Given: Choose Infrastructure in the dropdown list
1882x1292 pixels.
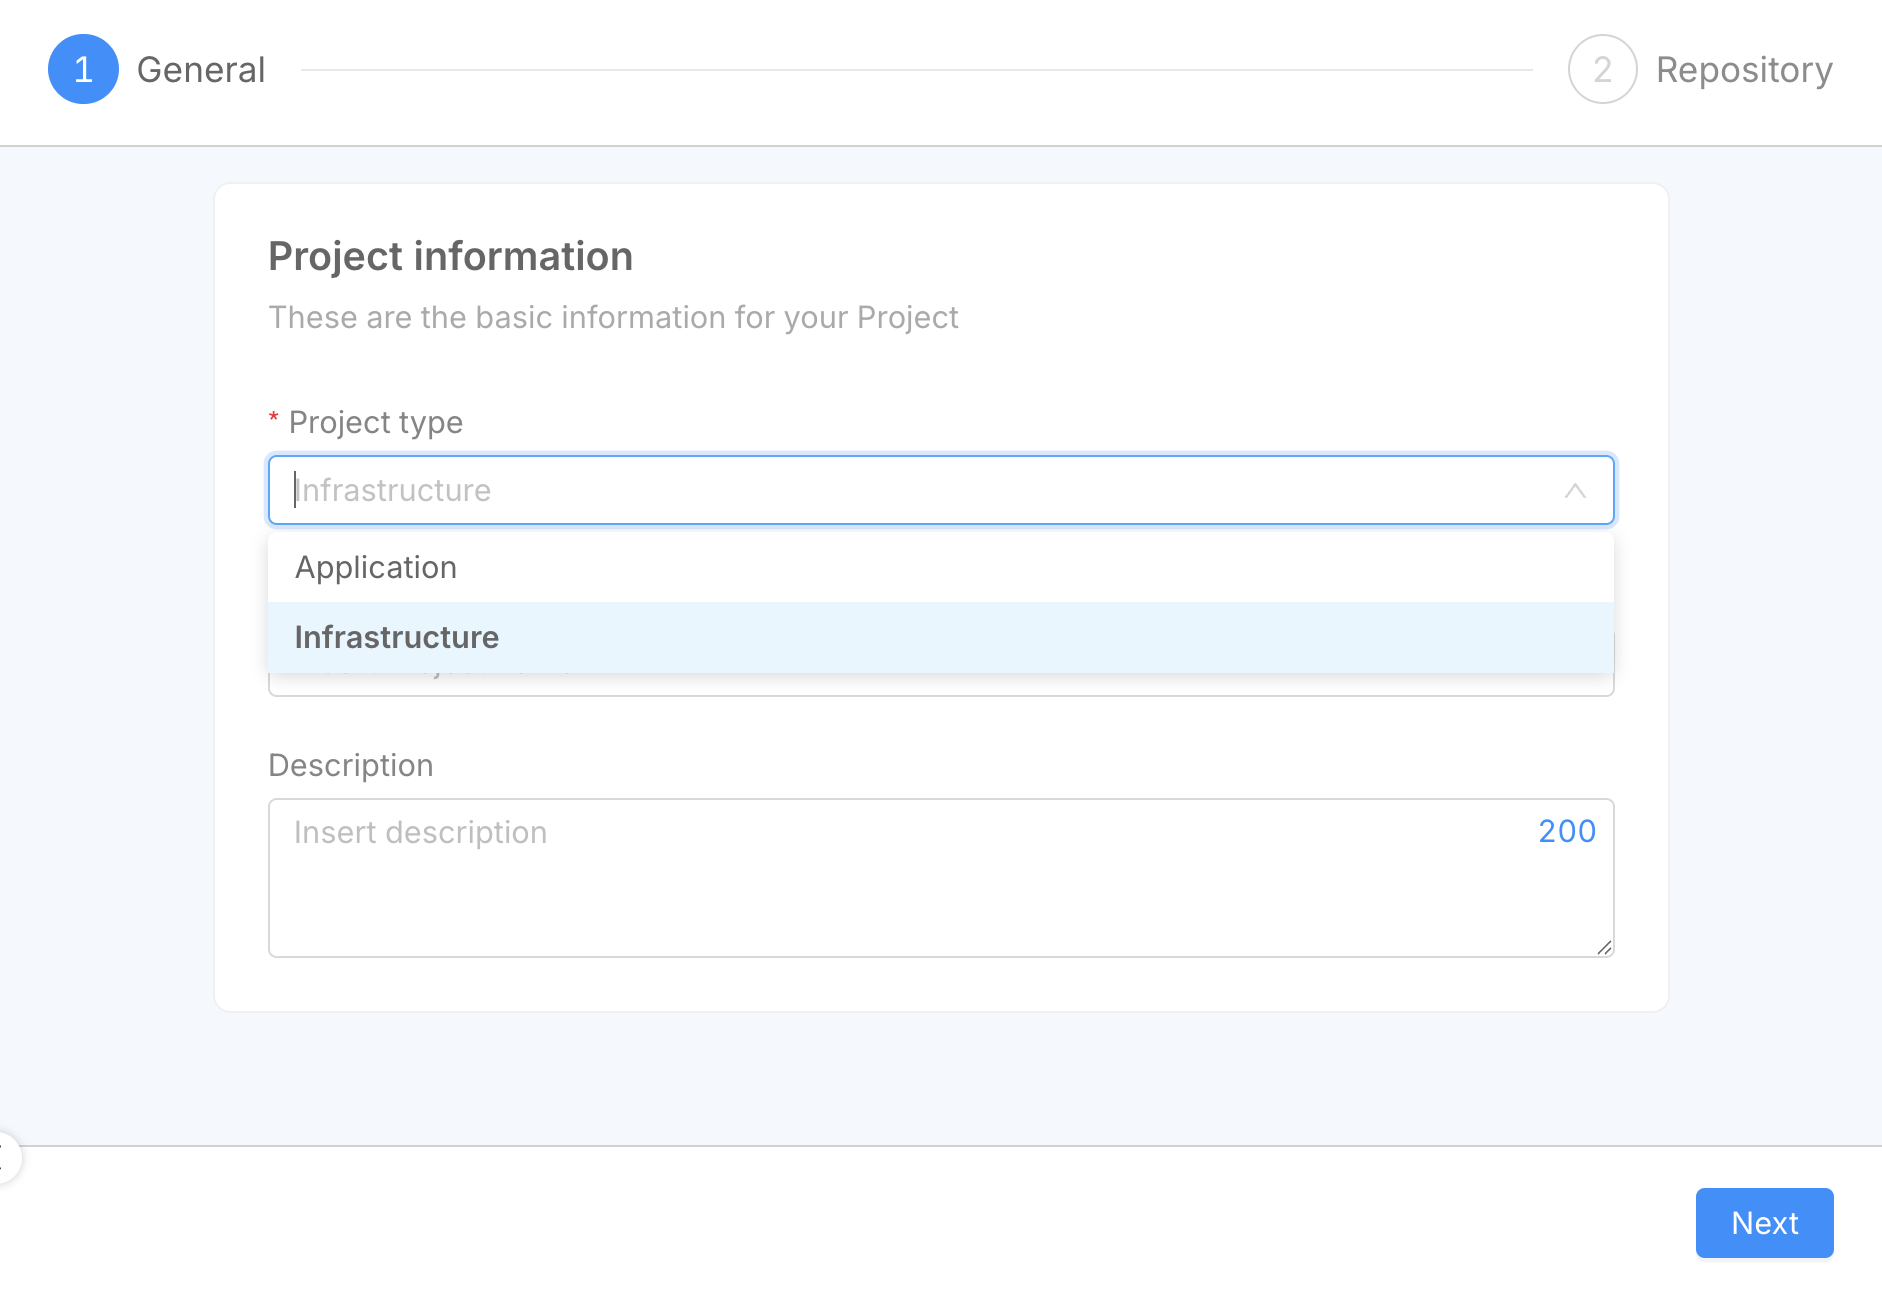Looking at the screenshot, I should [x=941, y=637].
